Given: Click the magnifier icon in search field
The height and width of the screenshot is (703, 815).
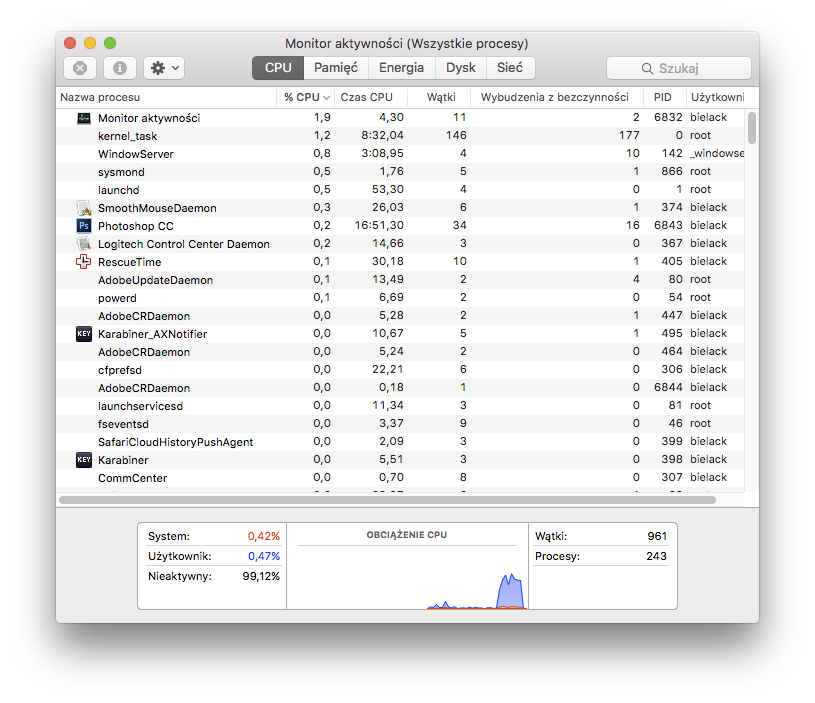Looking at the screenshot, I should (x=647, y=69).
